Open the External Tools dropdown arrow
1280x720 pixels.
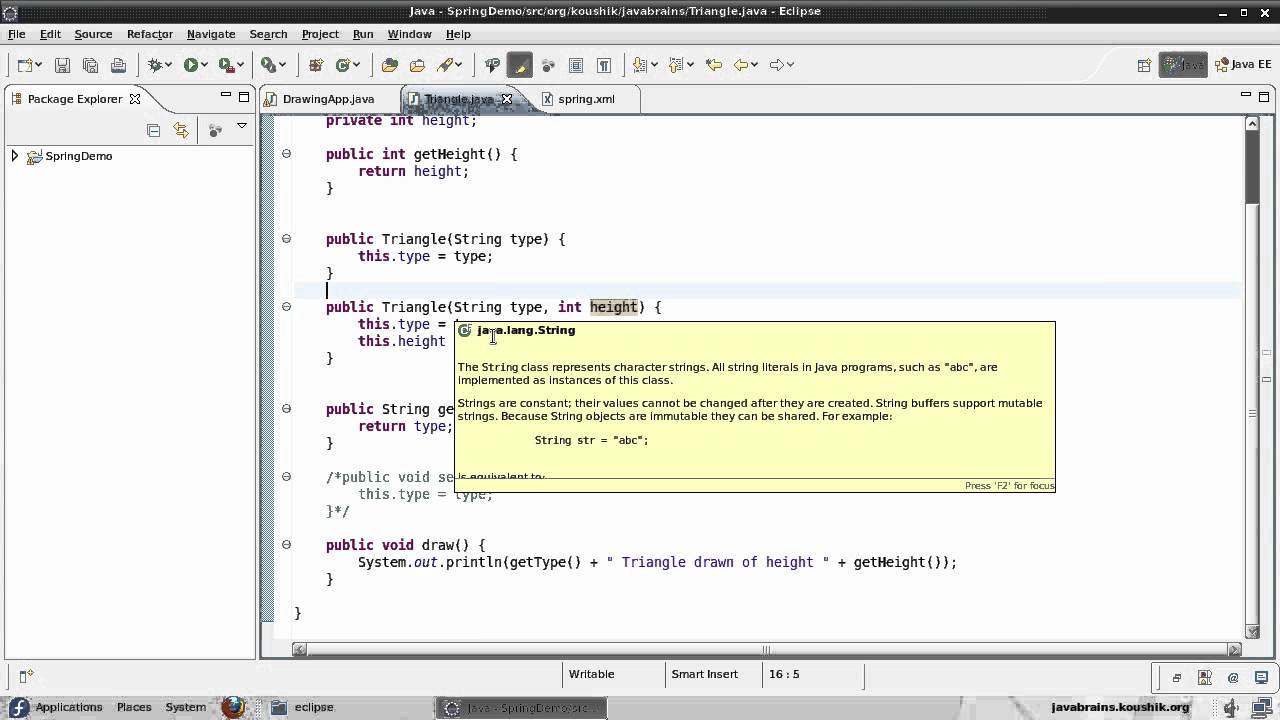point(240,65)
